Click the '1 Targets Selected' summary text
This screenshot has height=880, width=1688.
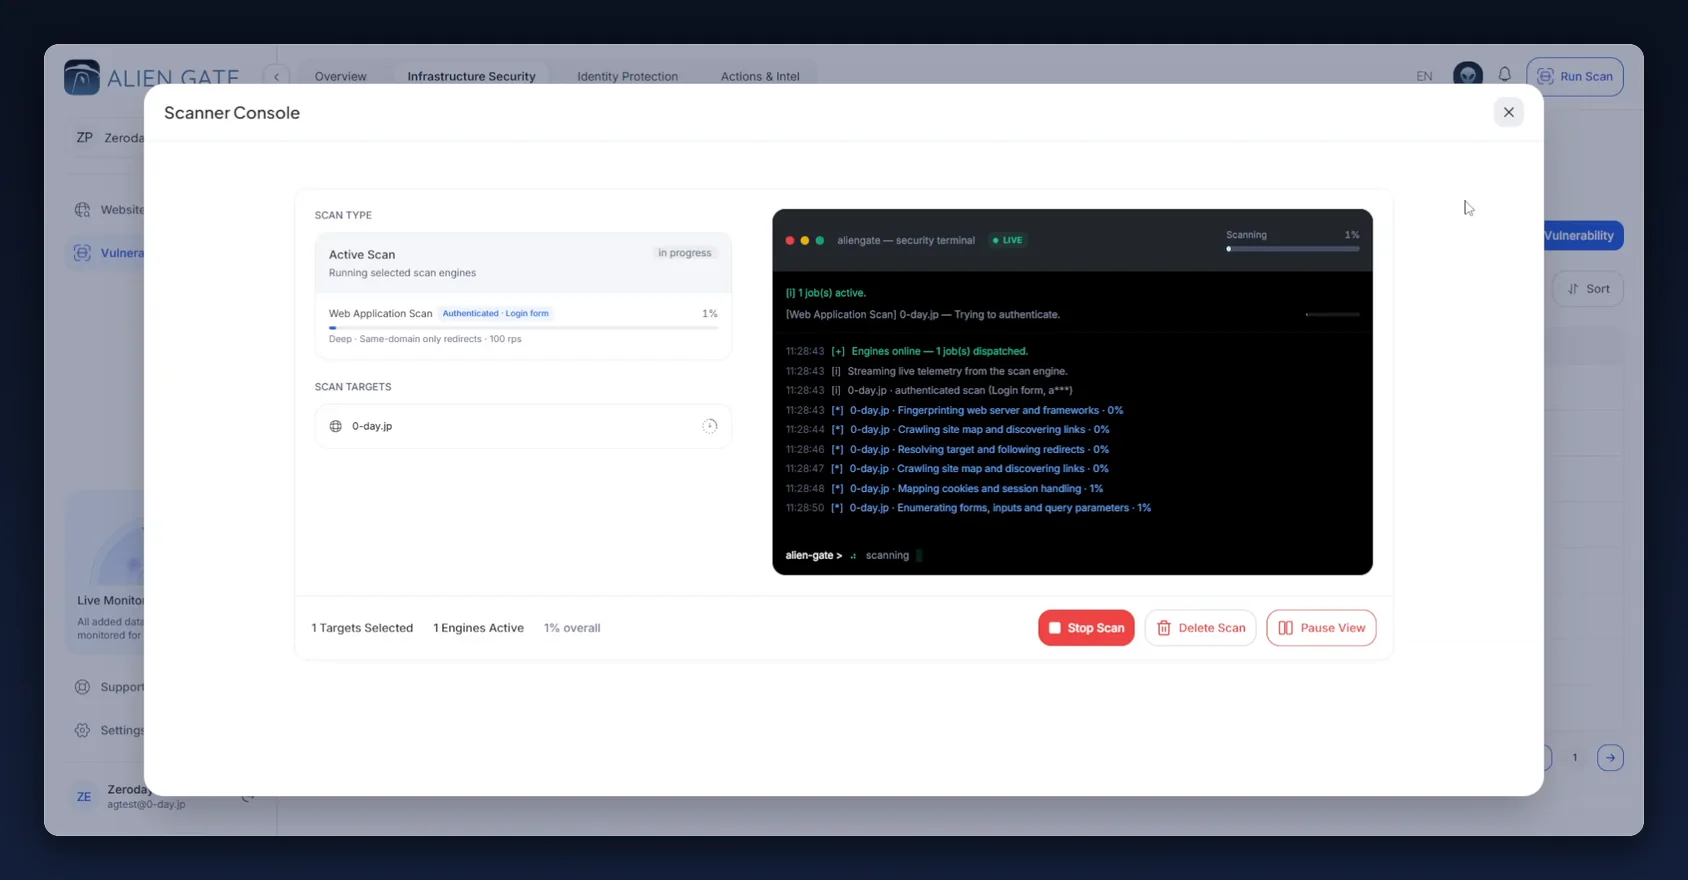362,628
